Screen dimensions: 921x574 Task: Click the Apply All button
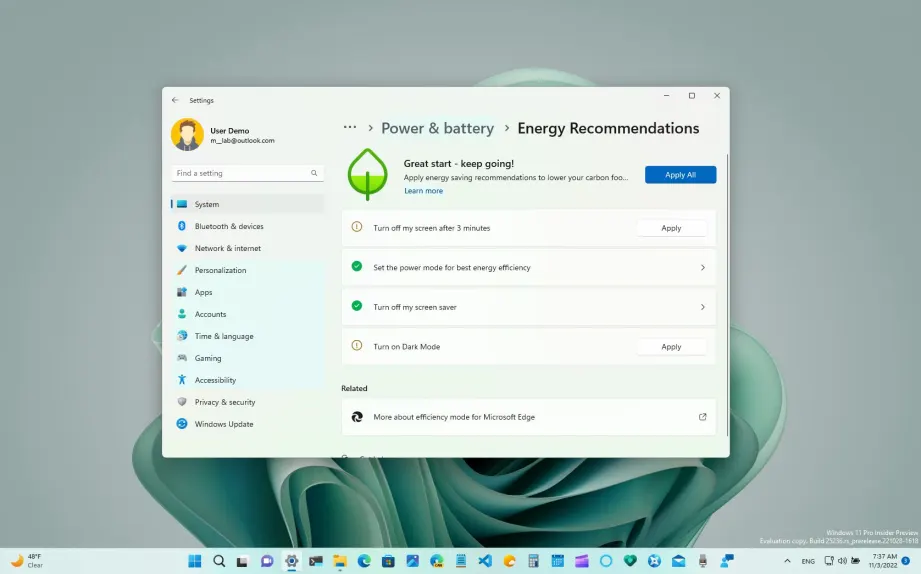point(680,174)
